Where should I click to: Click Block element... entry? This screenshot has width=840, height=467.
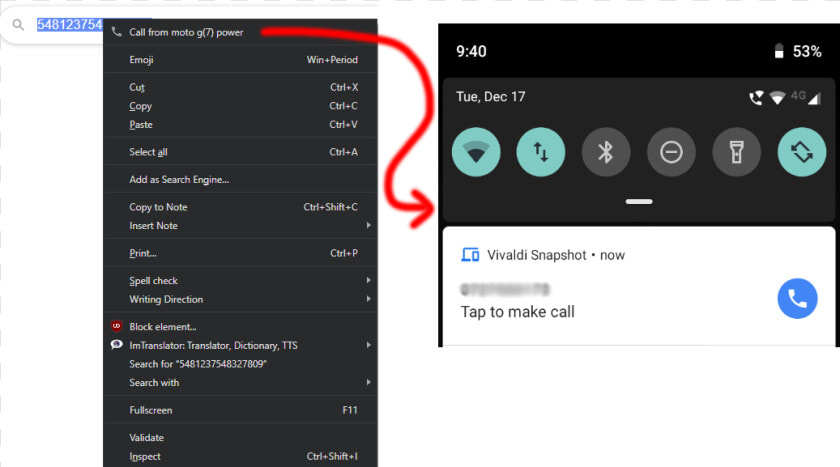point(240,326)
